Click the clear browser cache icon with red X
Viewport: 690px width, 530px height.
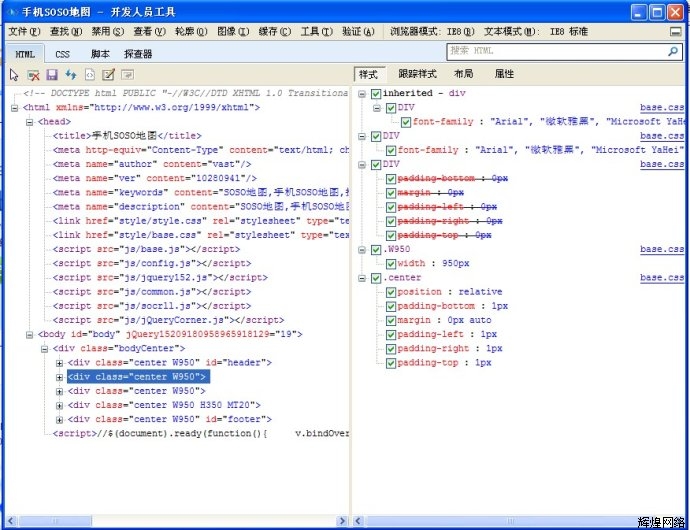click(33, 75)
